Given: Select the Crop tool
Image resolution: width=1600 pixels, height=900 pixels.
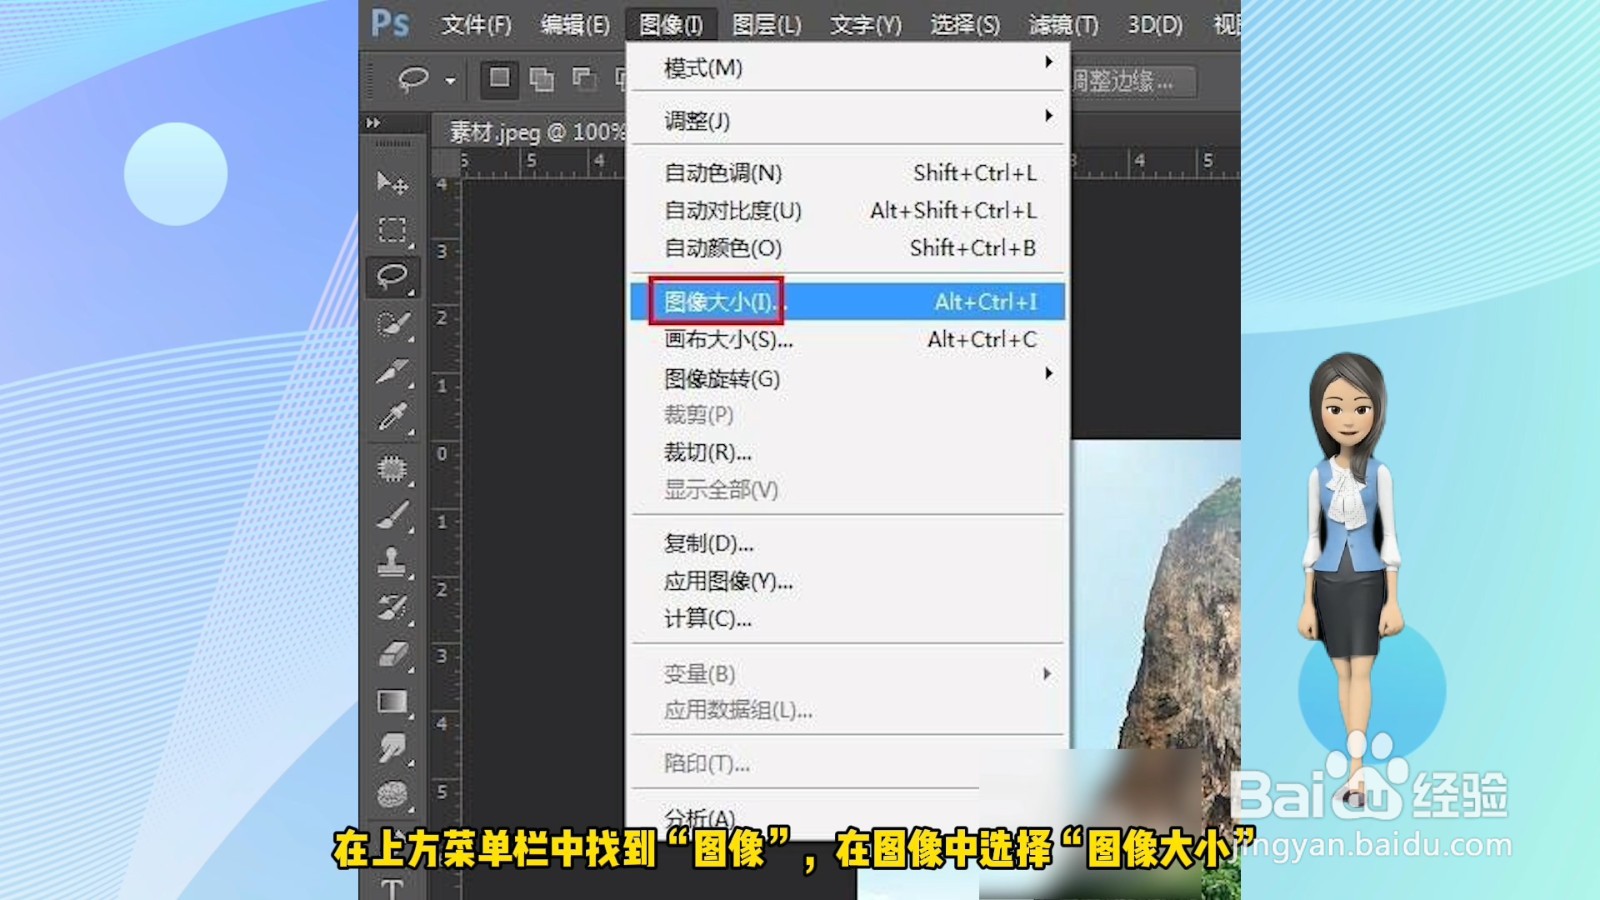Looking at the screenshot, I should pyautogui.click(x=392, y=371).
